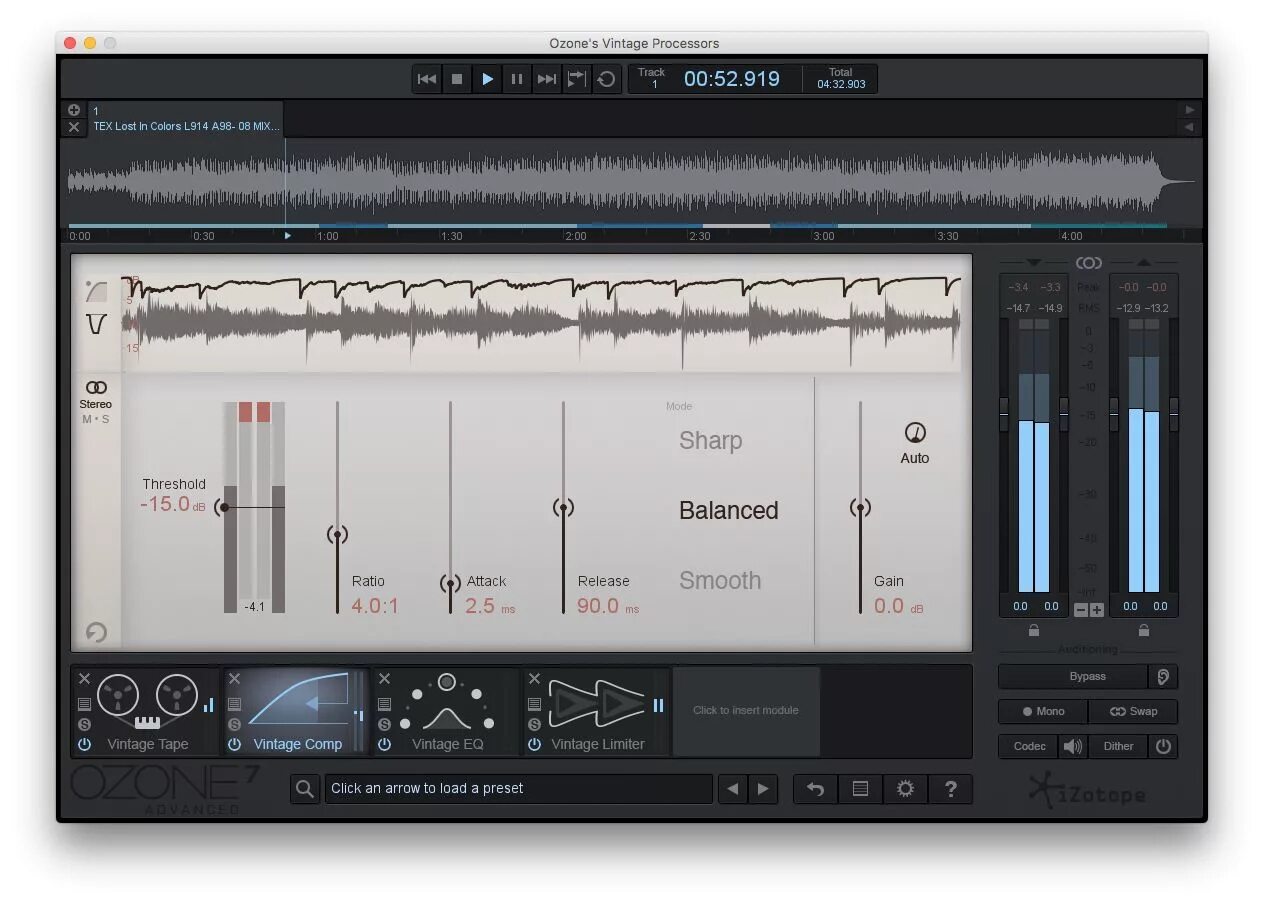Open preset search magnifier icon
The image size is (1264, 903).
pos(305,789)
